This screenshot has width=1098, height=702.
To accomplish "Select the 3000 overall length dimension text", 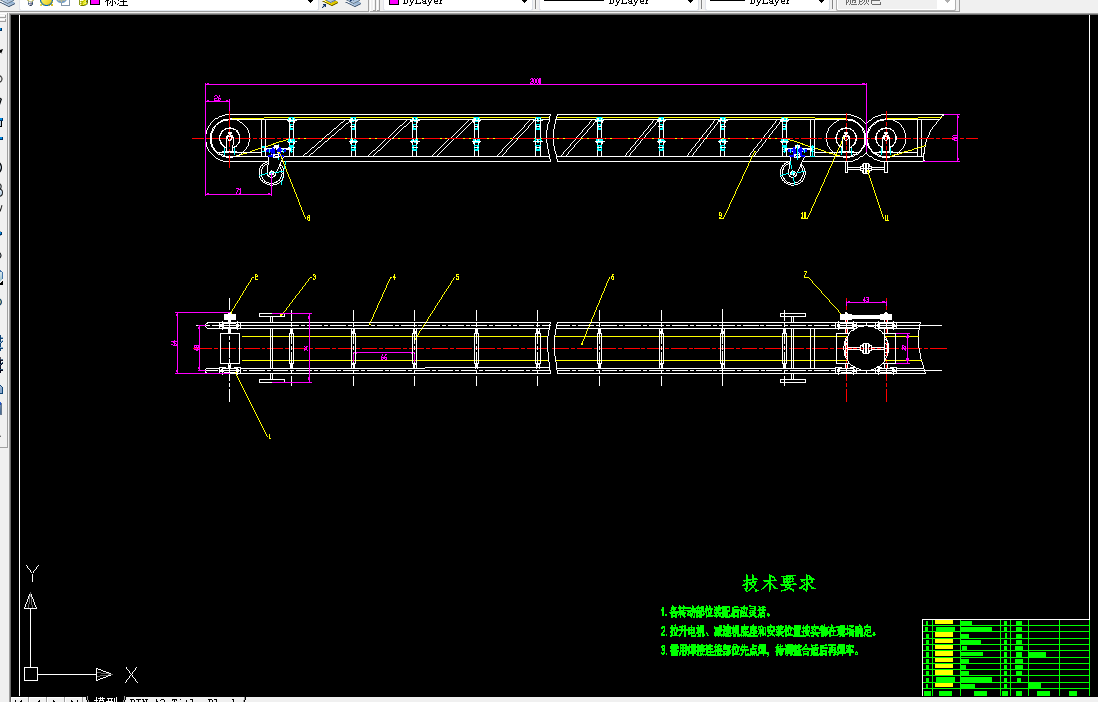I will pyautogui.click(x=536, y=81).
